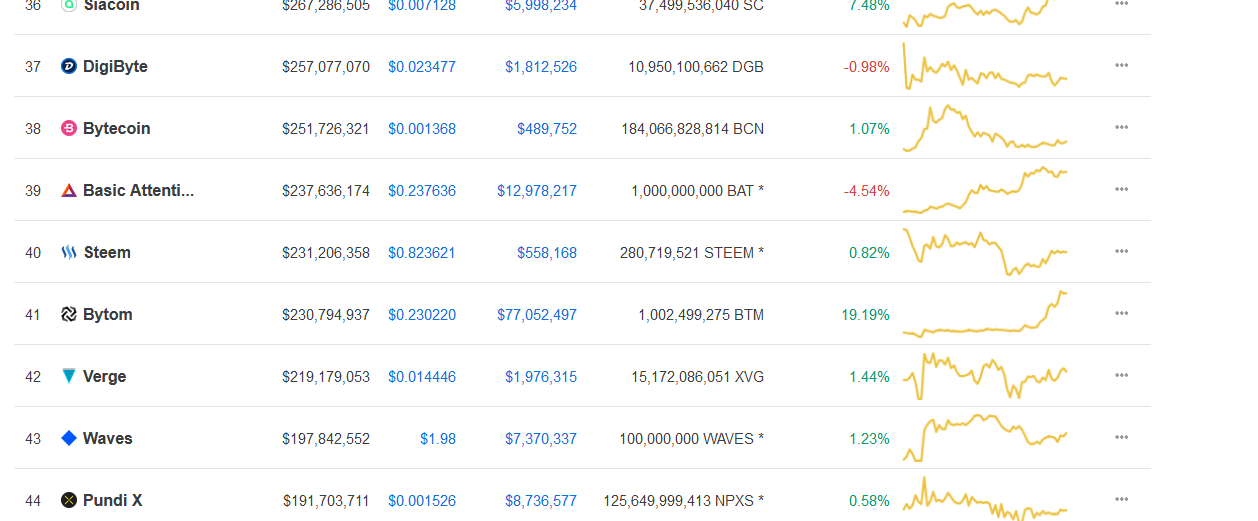Click Bytom price $0.230220
Screen dimensions: 1258x521
[422, 315]
